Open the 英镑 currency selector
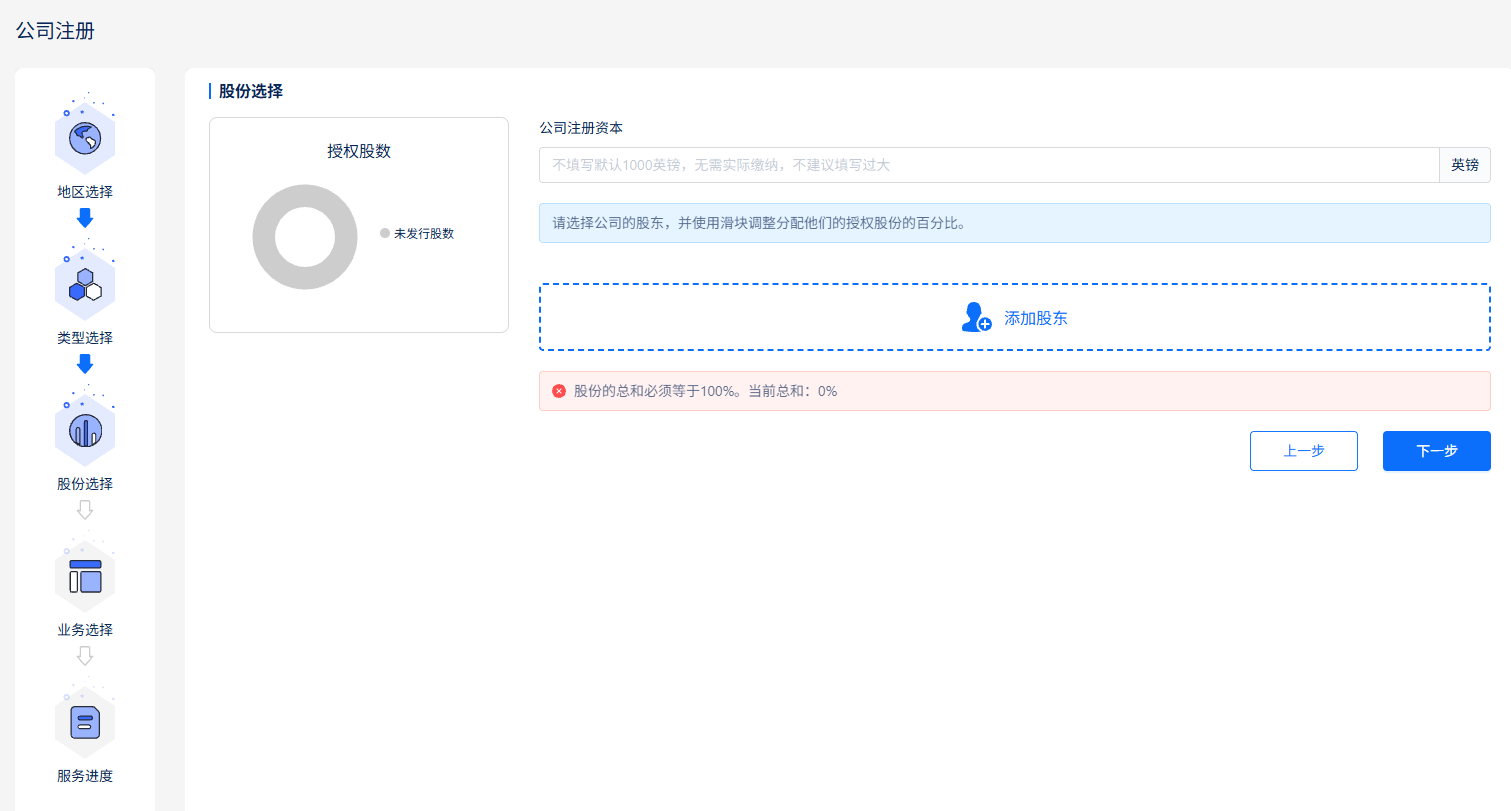This screenshot has height=811, width=1511. [x=1464, y=164]
